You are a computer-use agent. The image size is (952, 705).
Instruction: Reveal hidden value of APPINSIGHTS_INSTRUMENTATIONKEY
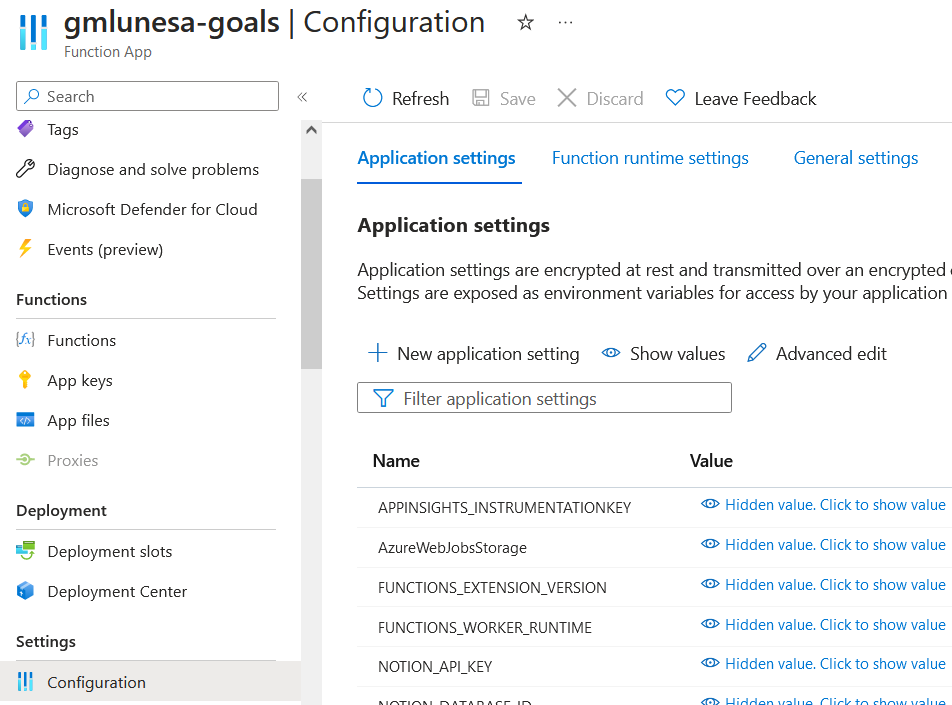point(823,505)
